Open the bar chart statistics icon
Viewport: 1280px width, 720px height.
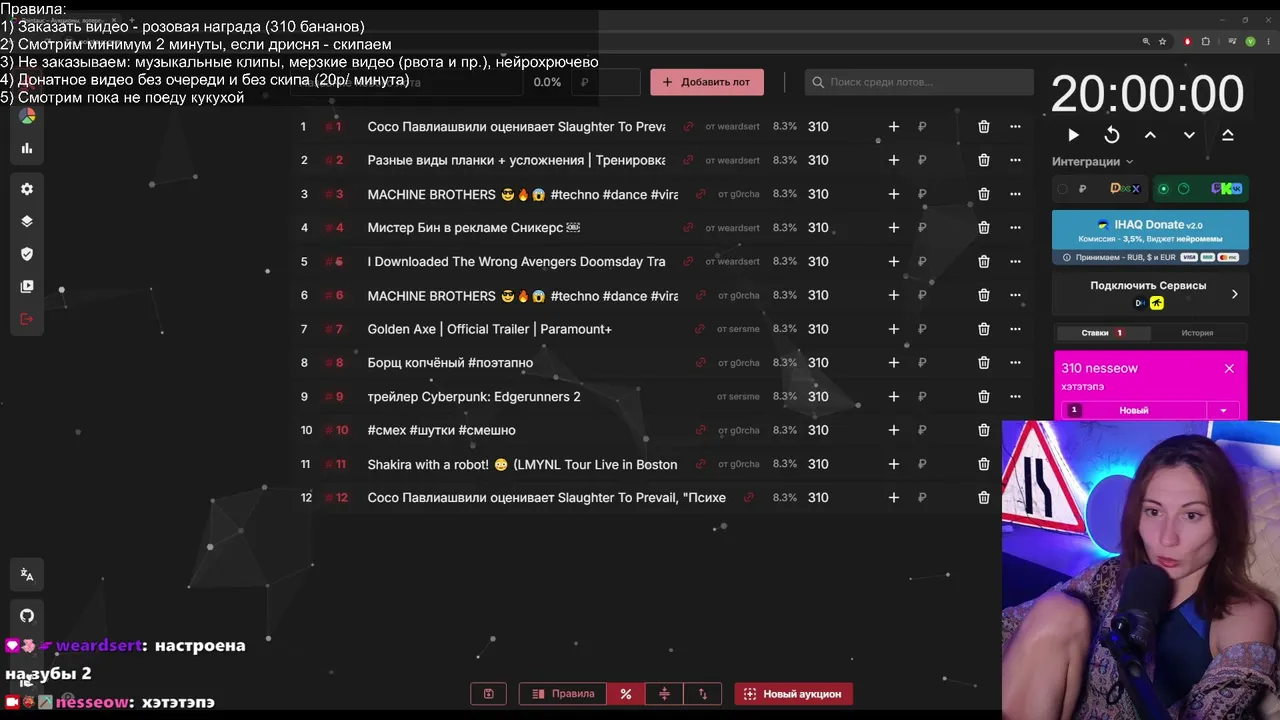click(x=27, y=148)
